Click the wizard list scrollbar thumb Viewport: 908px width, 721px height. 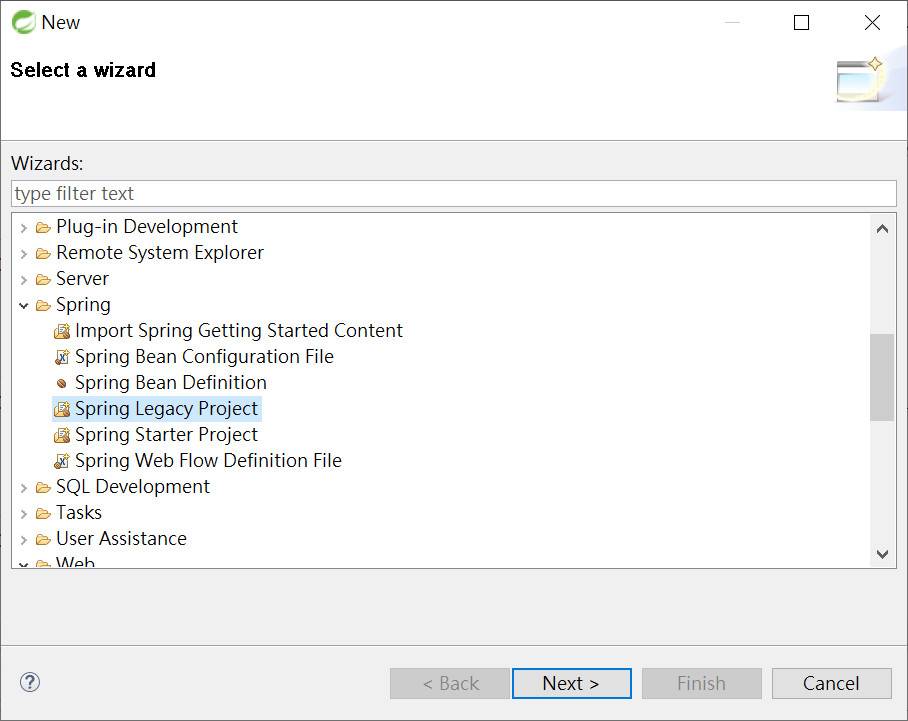pos(882,377)
